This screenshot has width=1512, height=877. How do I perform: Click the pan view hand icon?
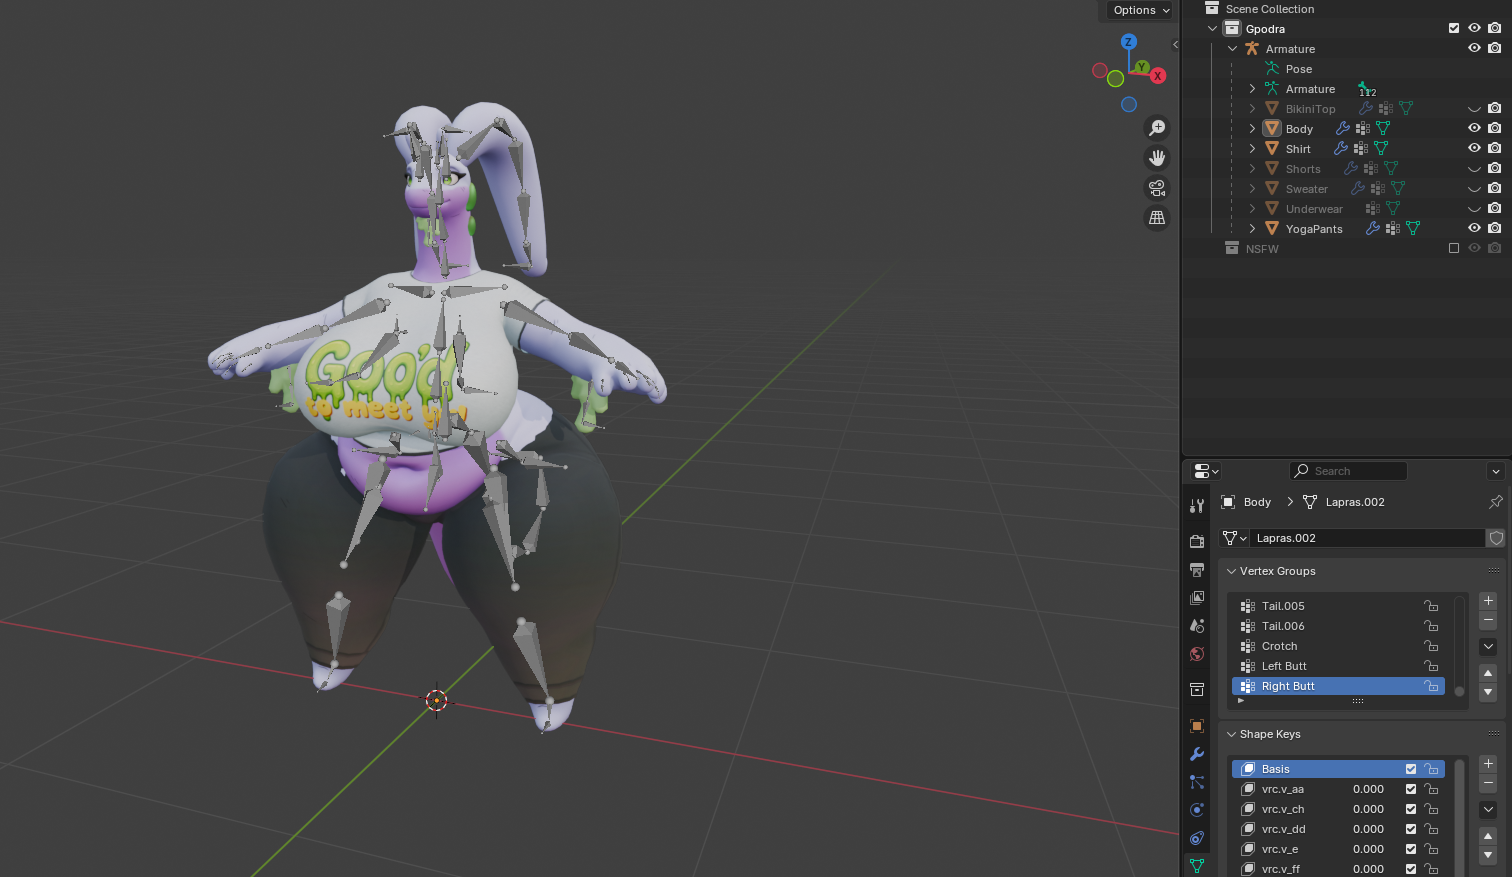tap(1157, 158)
